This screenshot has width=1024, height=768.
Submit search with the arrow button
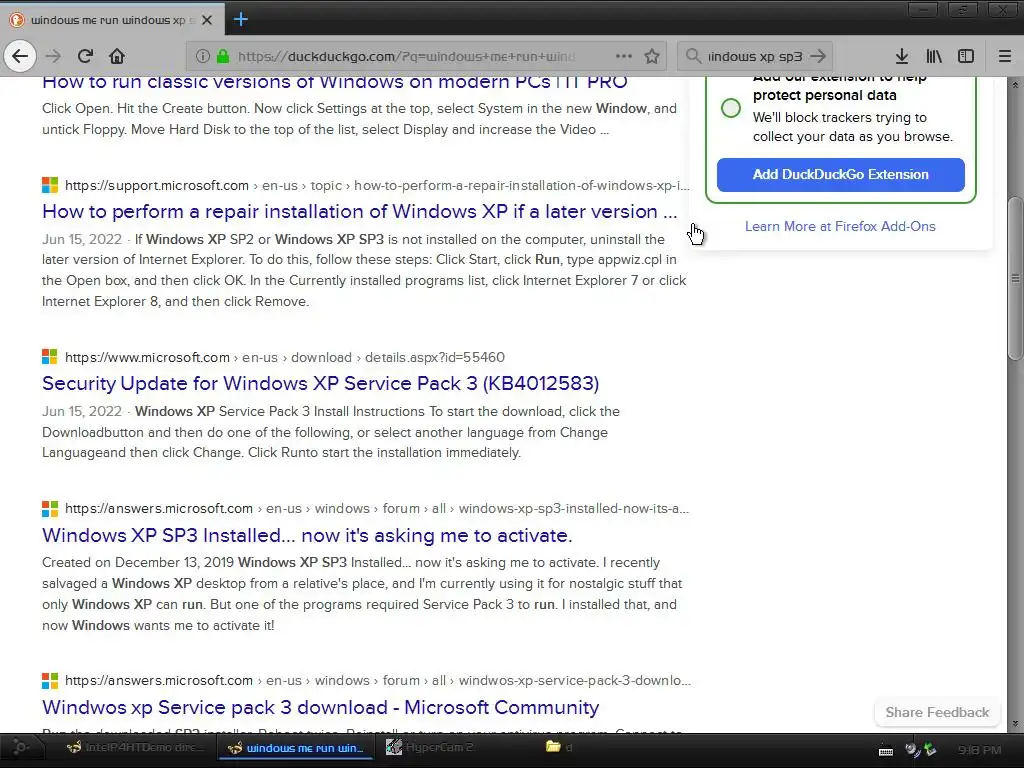818,56
